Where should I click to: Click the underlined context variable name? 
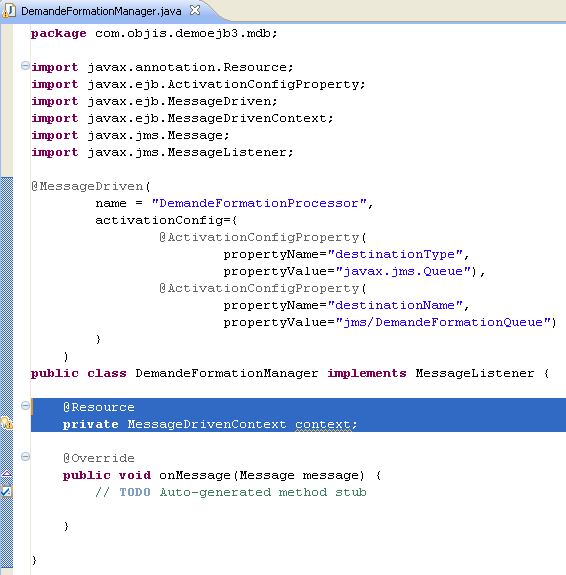tap(323, 424)
